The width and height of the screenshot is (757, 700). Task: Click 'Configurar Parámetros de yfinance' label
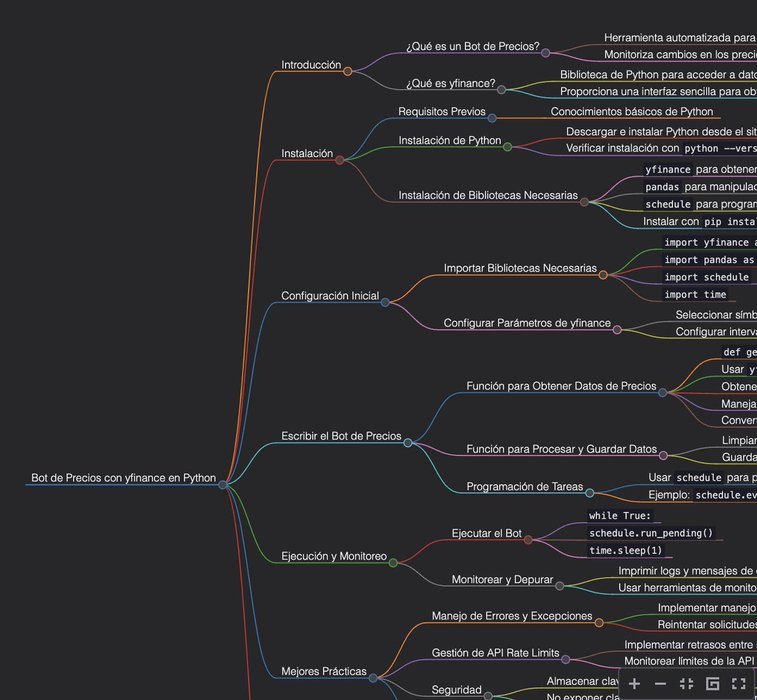(x=527, y=323)
